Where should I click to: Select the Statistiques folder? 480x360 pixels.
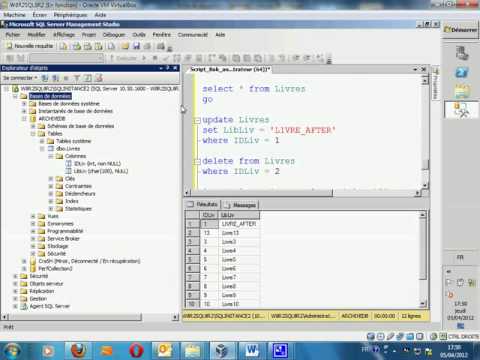tap(78, 209)
